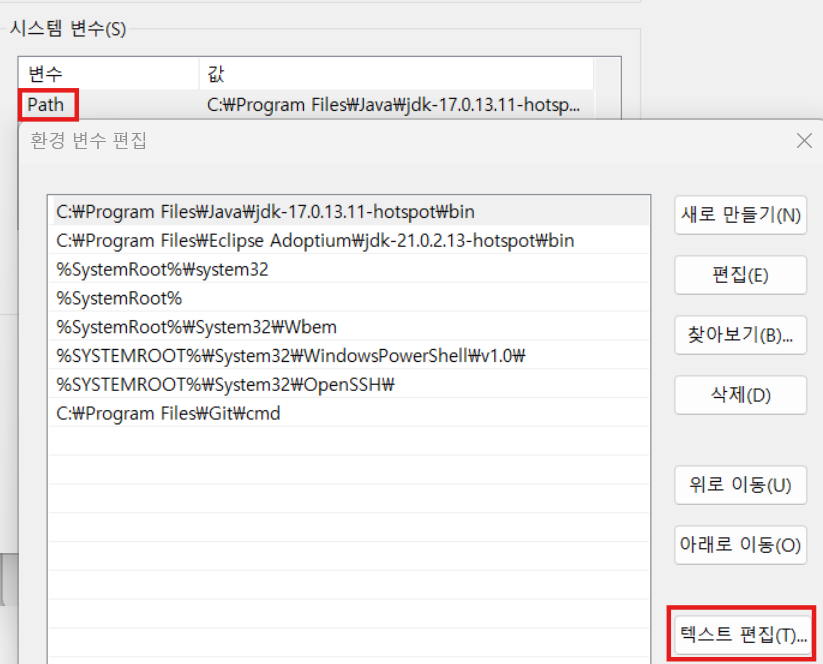
Task: Select the C:\Program Files\Git\cmd entry
Action: (x=349, y=414)
